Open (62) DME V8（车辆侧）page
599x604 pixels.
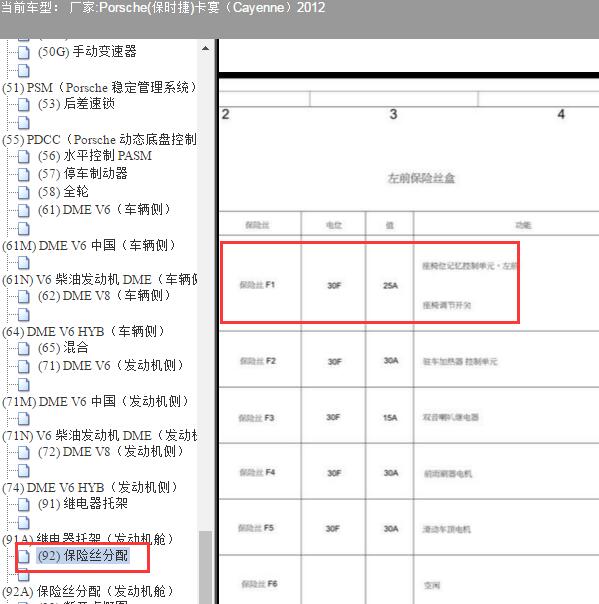pos(104,295)
